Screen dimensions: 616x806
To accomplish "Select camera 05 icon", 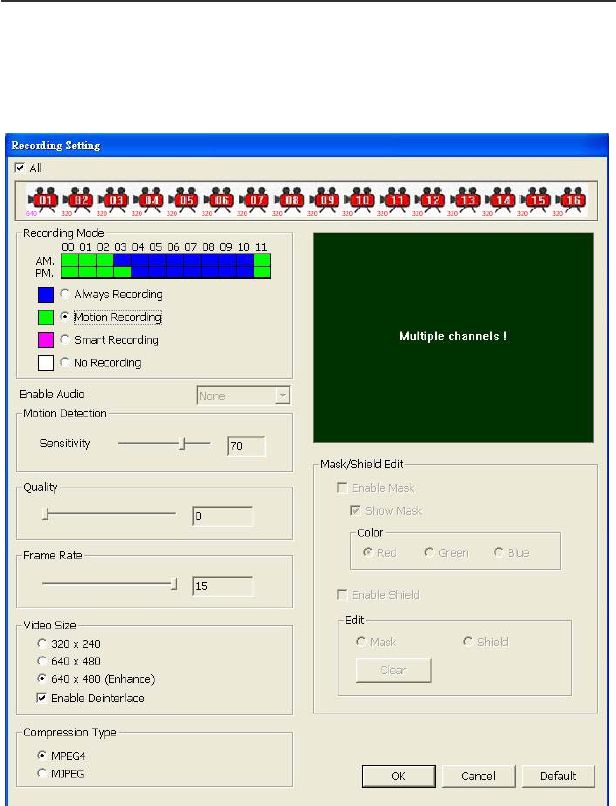I will 184,198.
